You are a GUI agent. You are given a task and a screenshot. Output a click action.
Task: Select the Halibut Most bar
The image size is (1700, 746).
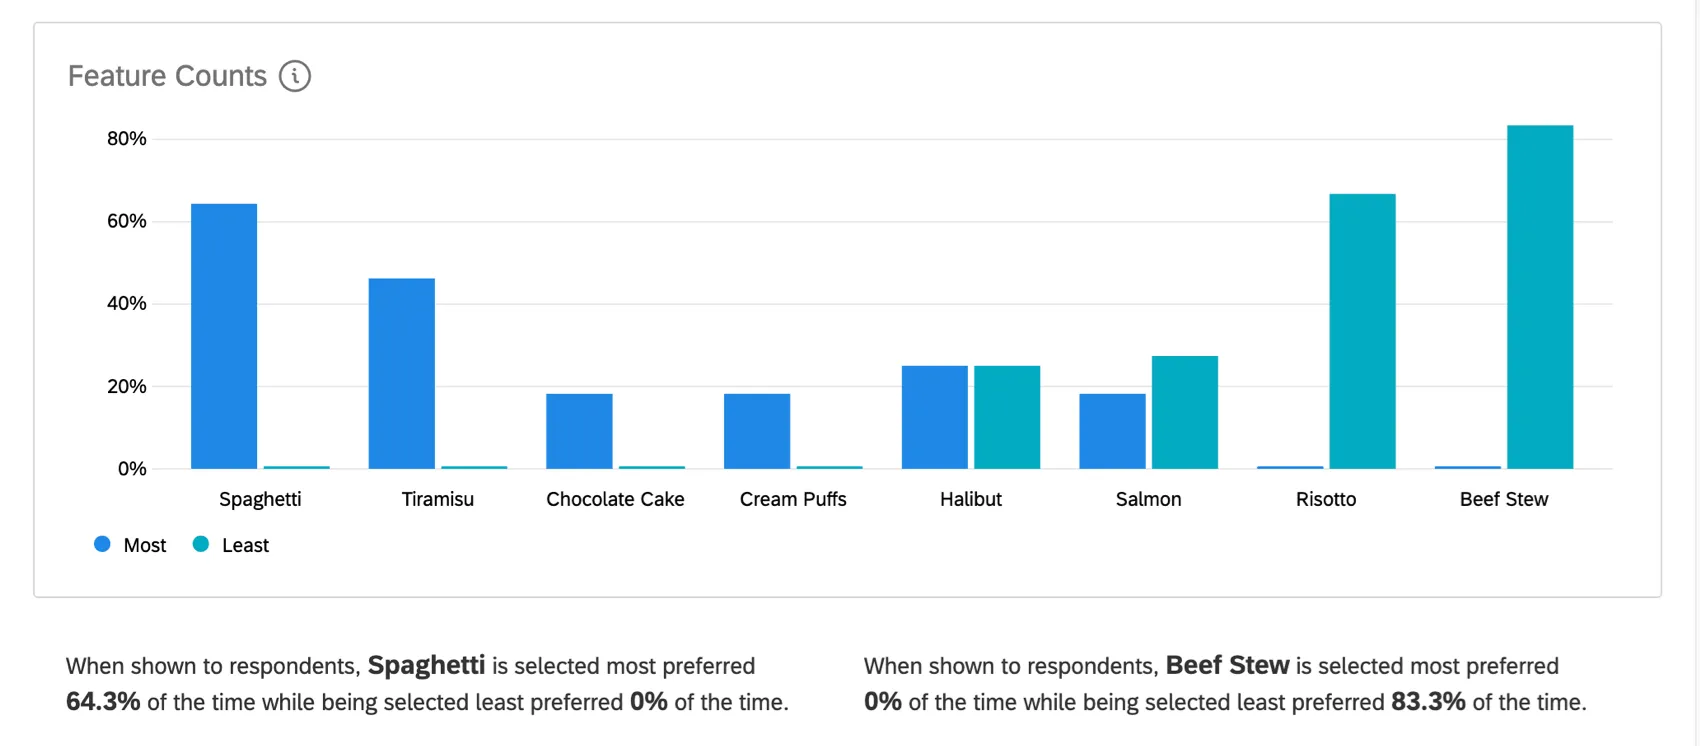point(935,417)
